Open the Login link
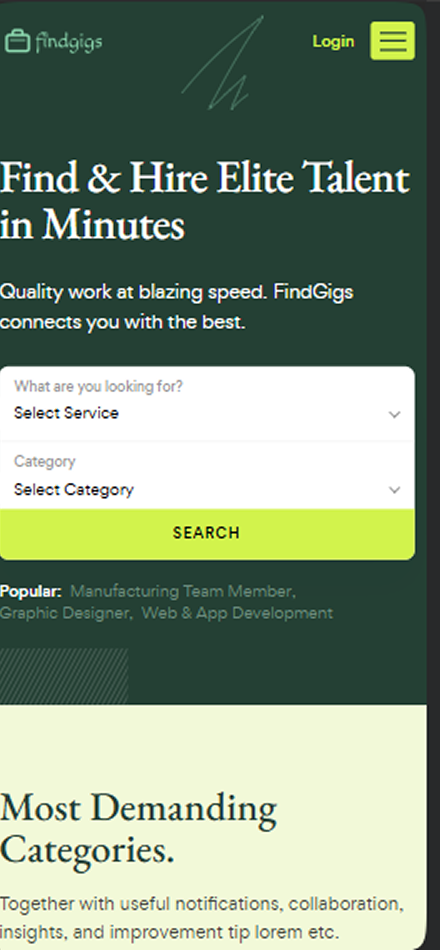Viewport: 440px width, 950px height. point(333,41)
